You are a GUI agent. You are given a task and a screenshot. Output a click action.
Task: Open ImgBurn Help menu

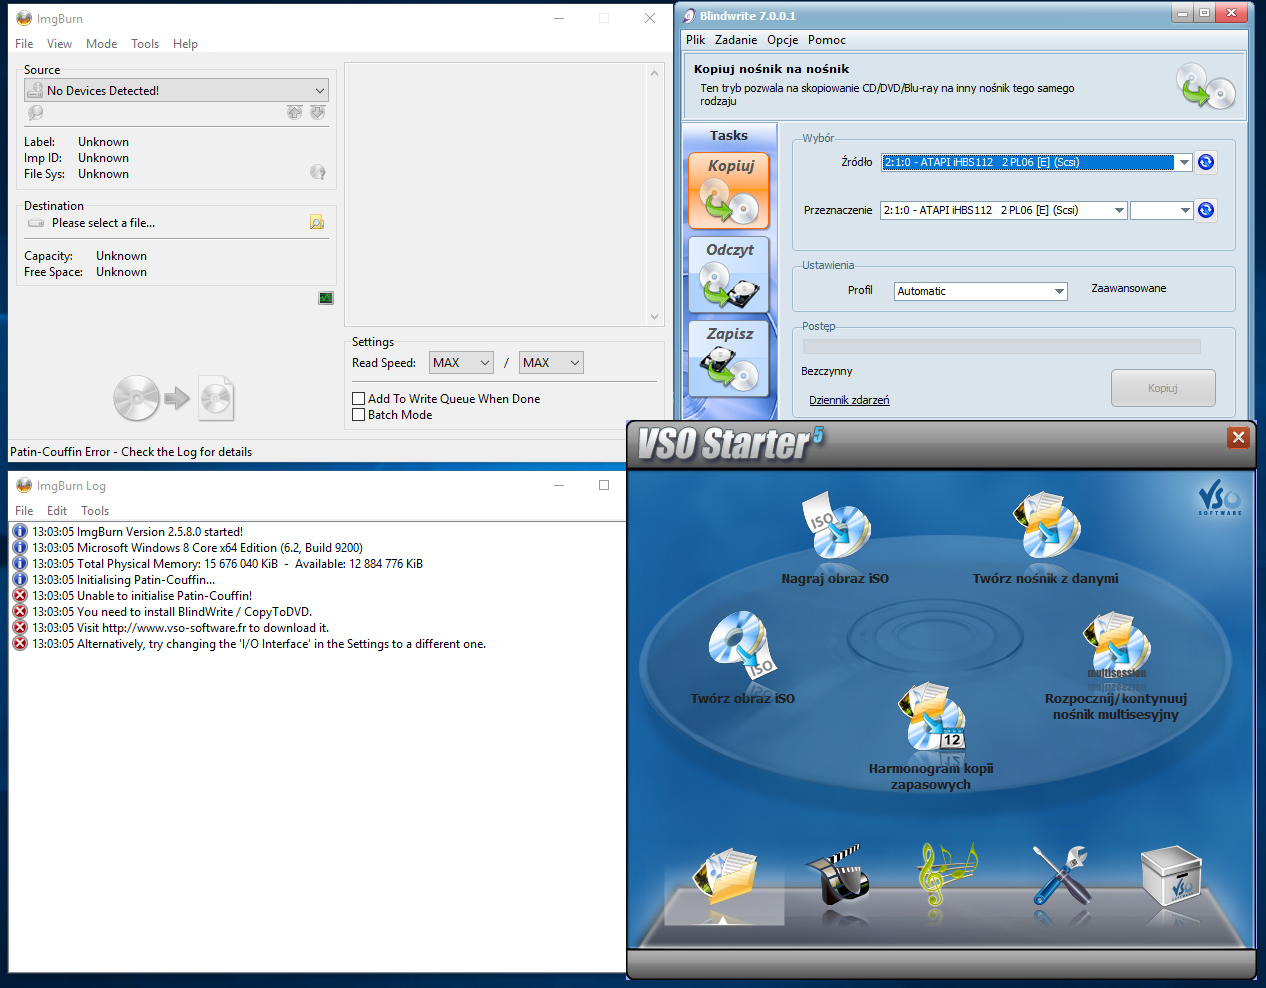(x=185, y=44)
